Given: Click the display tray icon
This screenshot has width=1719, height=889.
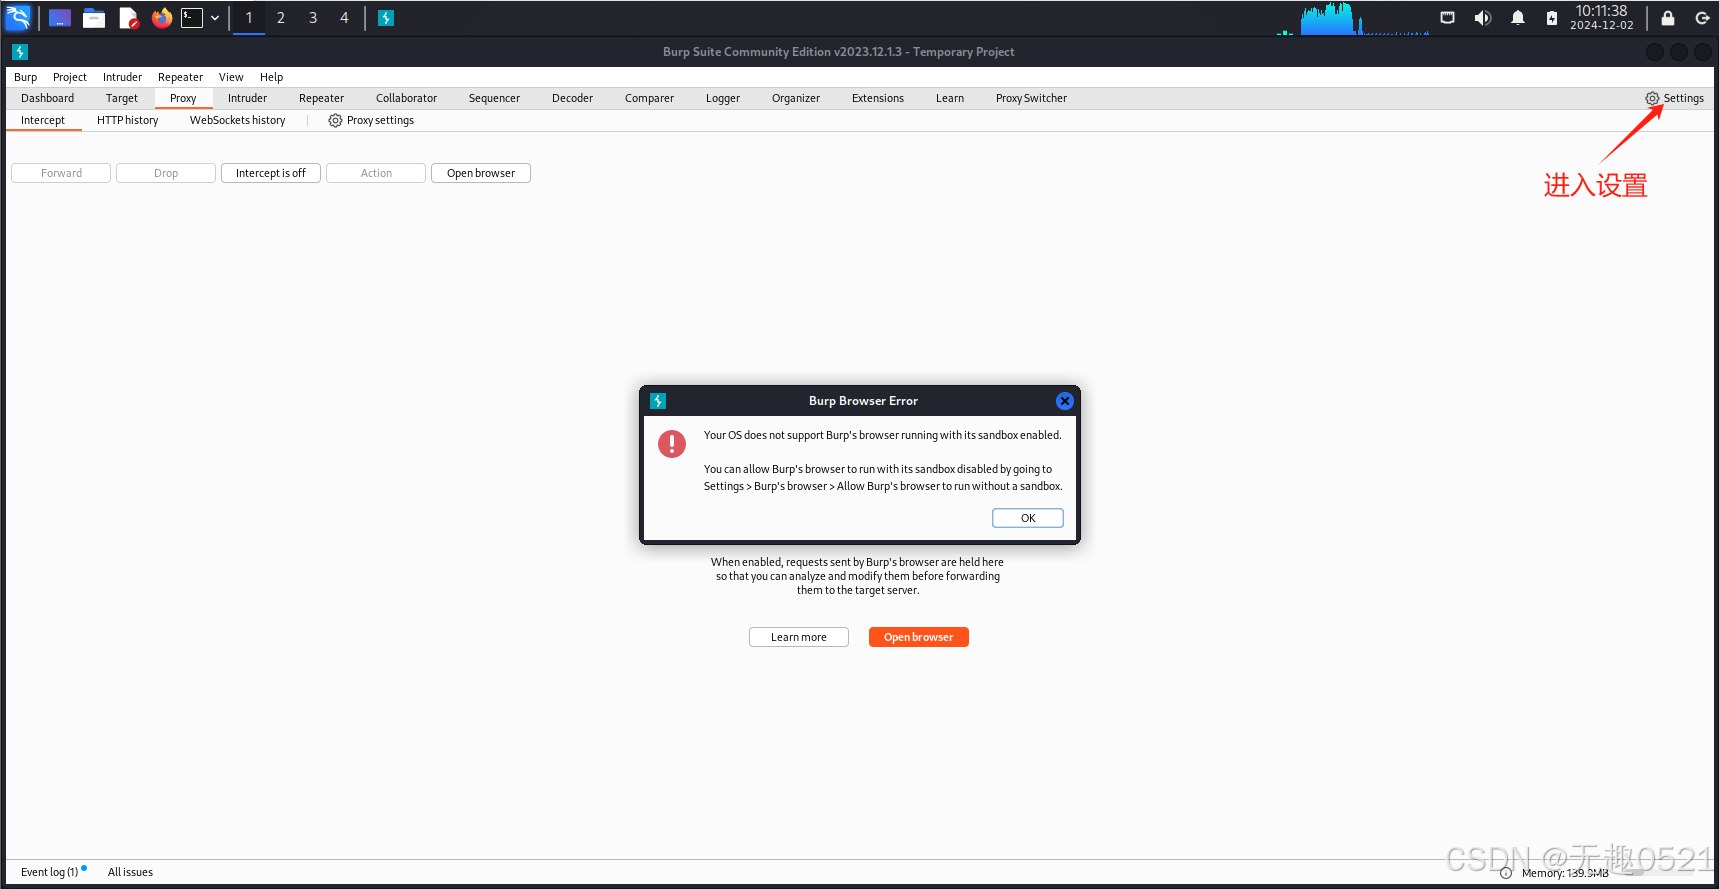Looking at the screenshot, I should point(1447,18).
